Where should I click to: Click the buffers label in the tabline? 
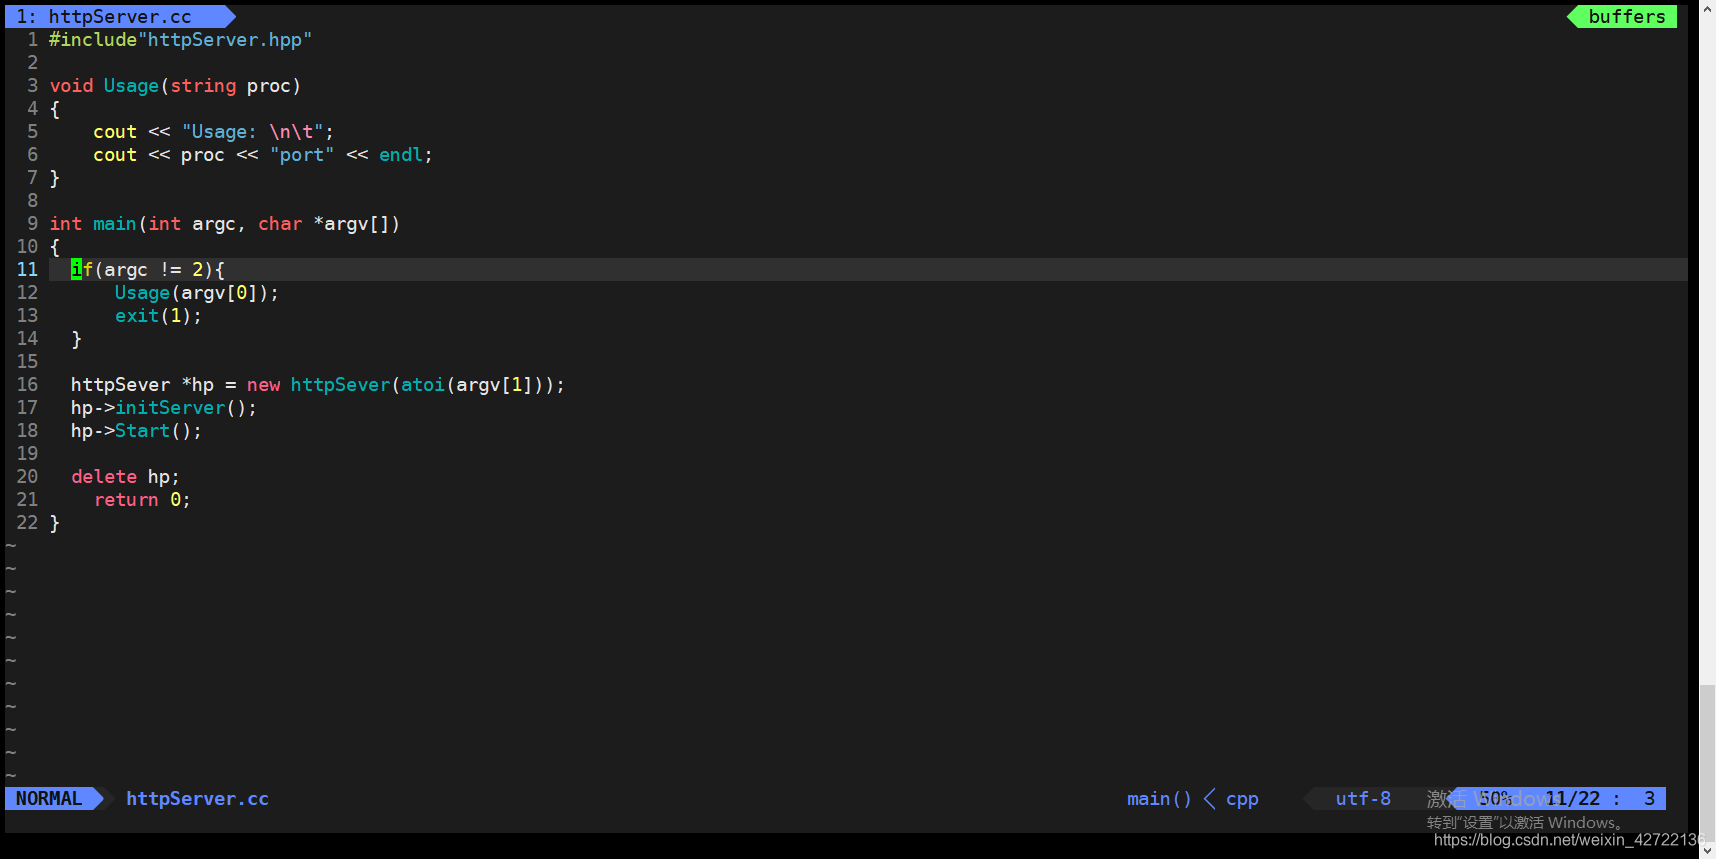point(1626,17)
